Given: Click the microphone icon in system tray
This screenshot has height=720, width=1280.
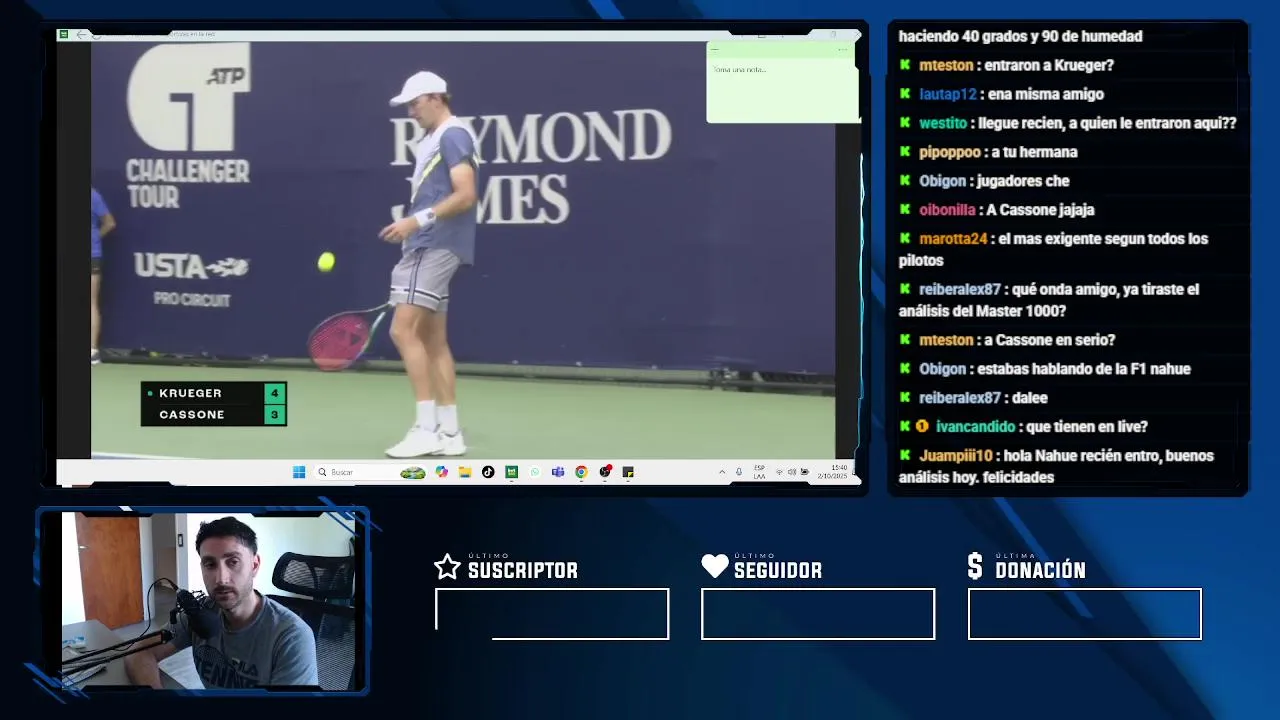Looking at the screenshot, I should coord(739,472).
